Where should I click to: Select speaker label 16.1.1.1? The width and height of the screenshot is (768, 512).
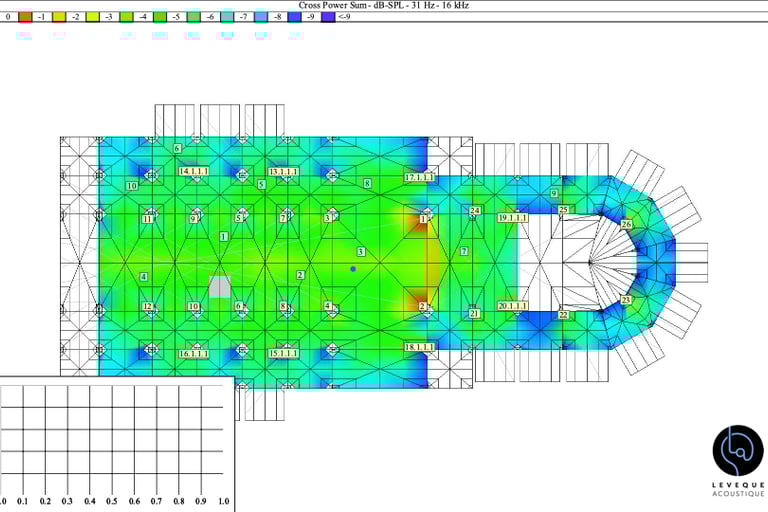tap(193, 354)
